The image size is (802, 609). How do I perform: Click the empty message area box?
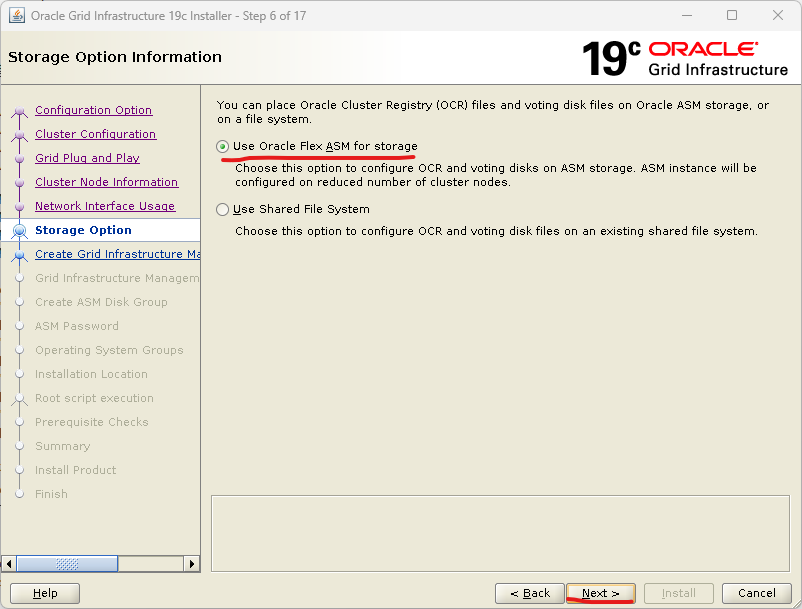pyautogui.click(x=500, y=533)
